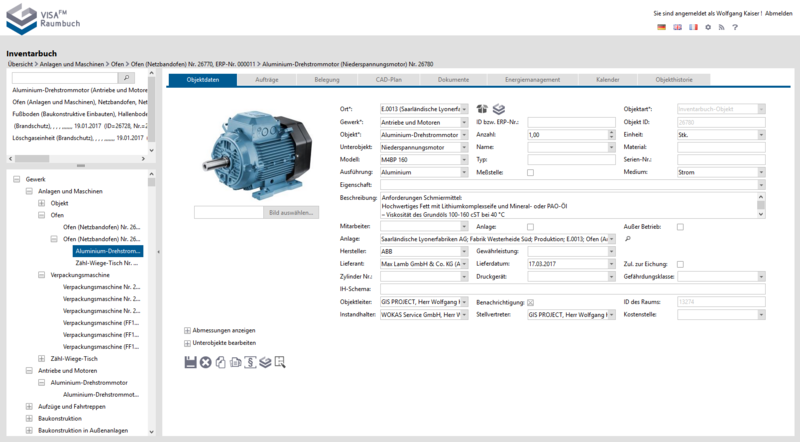Screen dimensions: 800x442
Task: Open the Hersteller dropdown
Action: pos(464,252)
